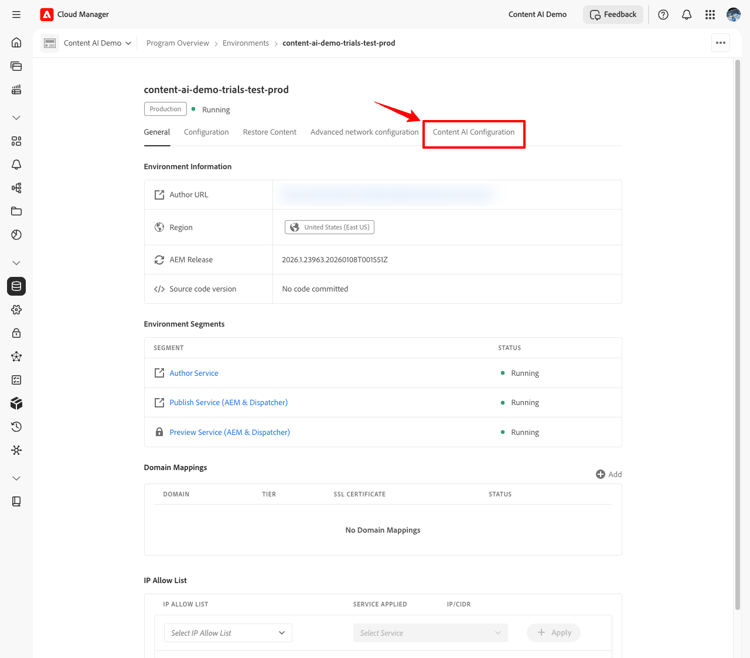
Task: Click the current breadcrumb content-ai-demo-trials-test-prod
Action: tap(339, 43)
